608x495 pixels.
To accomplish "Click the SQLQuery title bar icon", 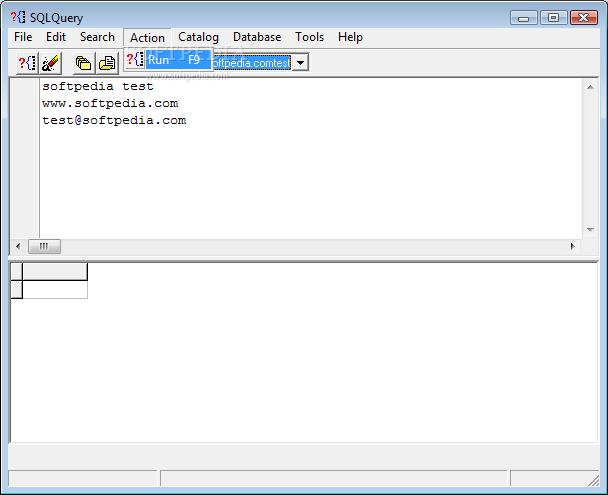I will 18,17.
